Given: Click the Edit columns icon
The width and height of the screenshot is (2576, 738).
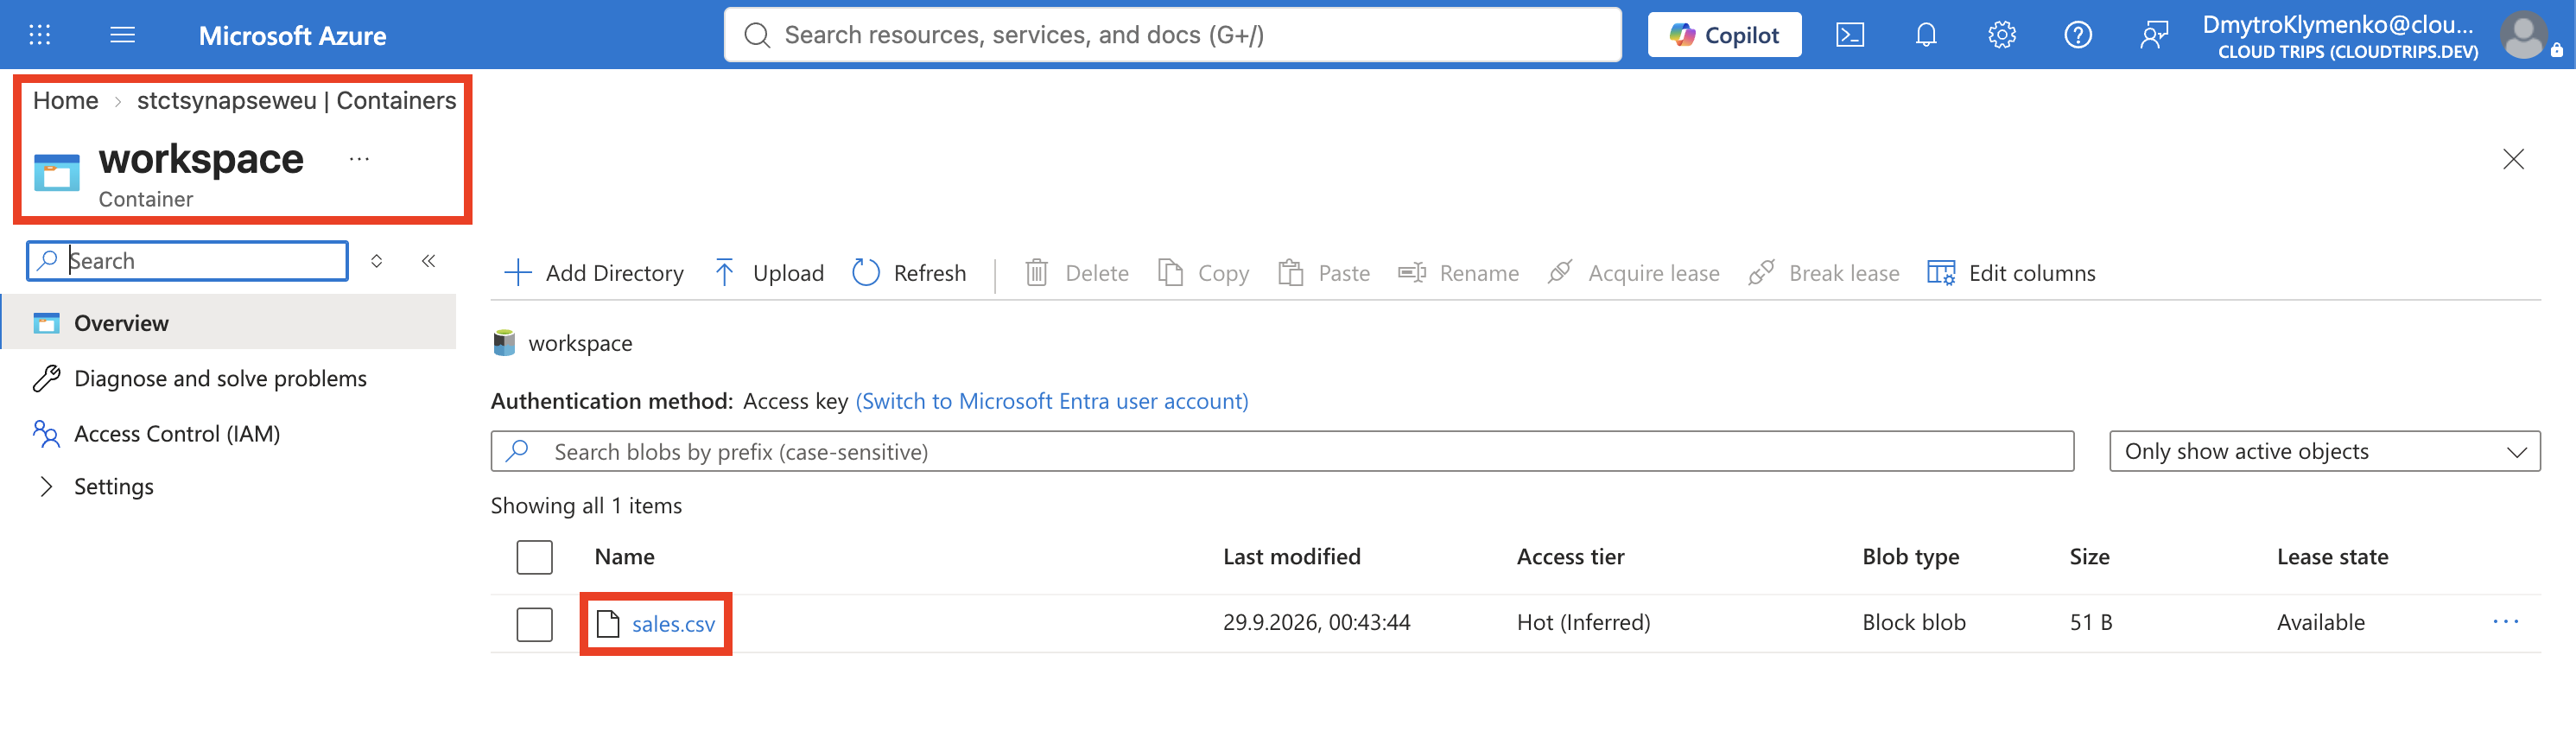Looking at the screenshot, I should point(1940,273).
